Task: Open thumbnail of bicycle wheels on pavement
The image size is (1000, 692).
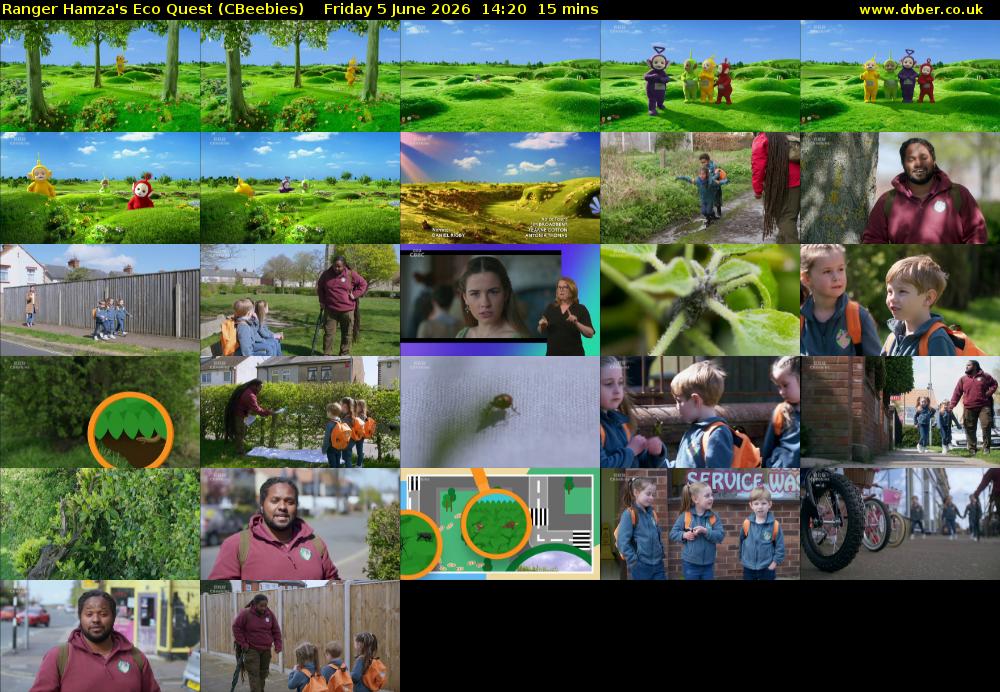Action: click(900, 524)
